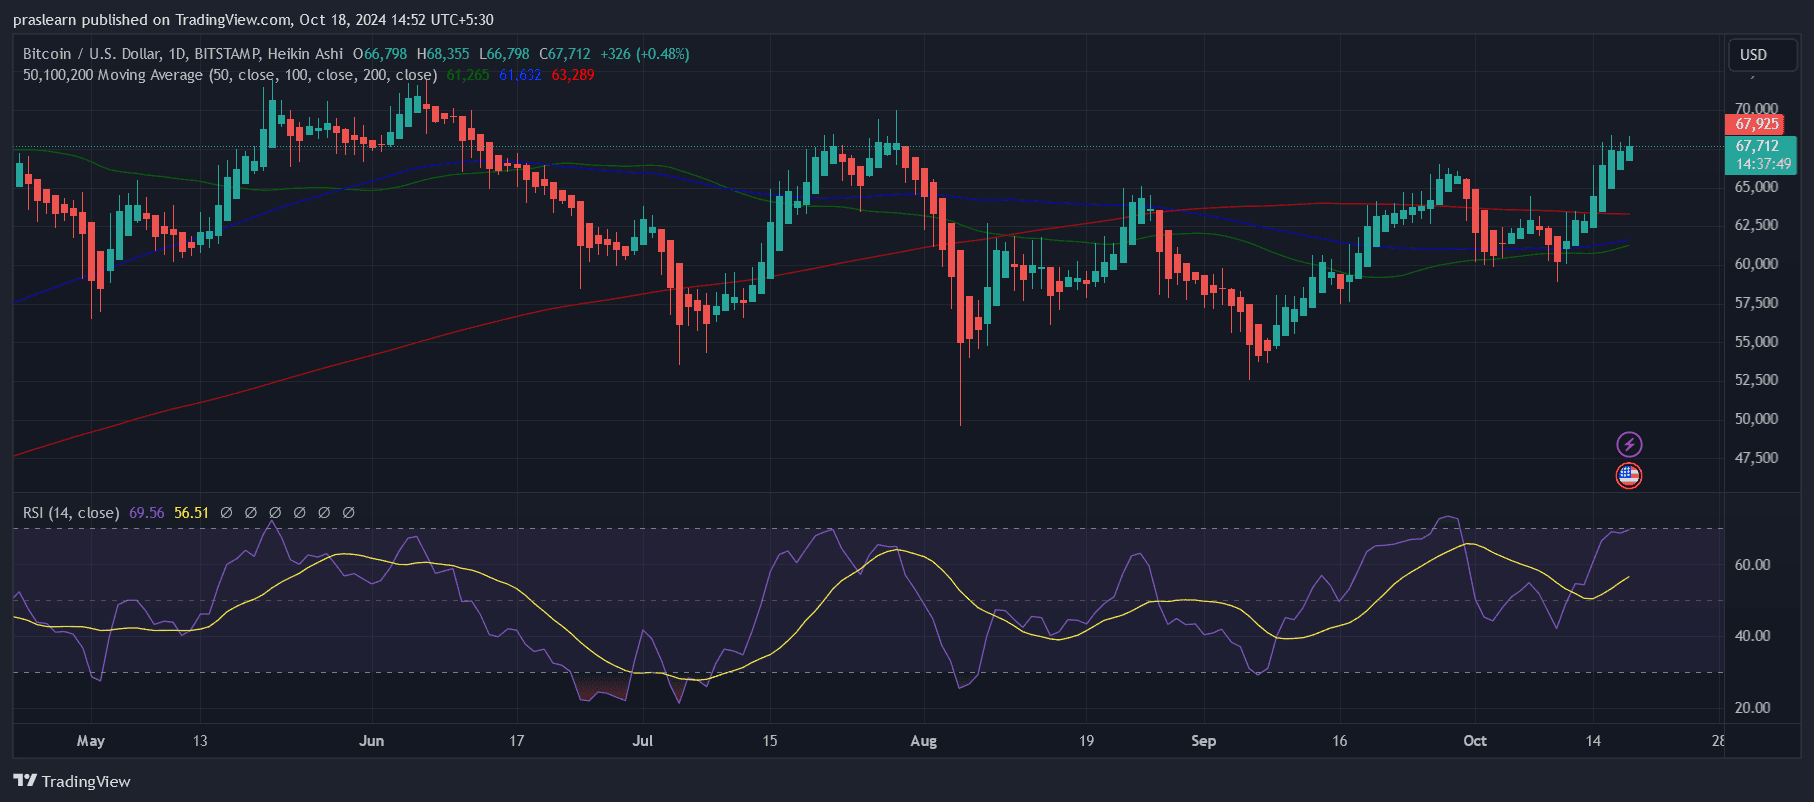The height and width of the screenshot is (802, 1814).
Task: Click the purple lightning bolt event icon
Action: [x=1629, y=444]
